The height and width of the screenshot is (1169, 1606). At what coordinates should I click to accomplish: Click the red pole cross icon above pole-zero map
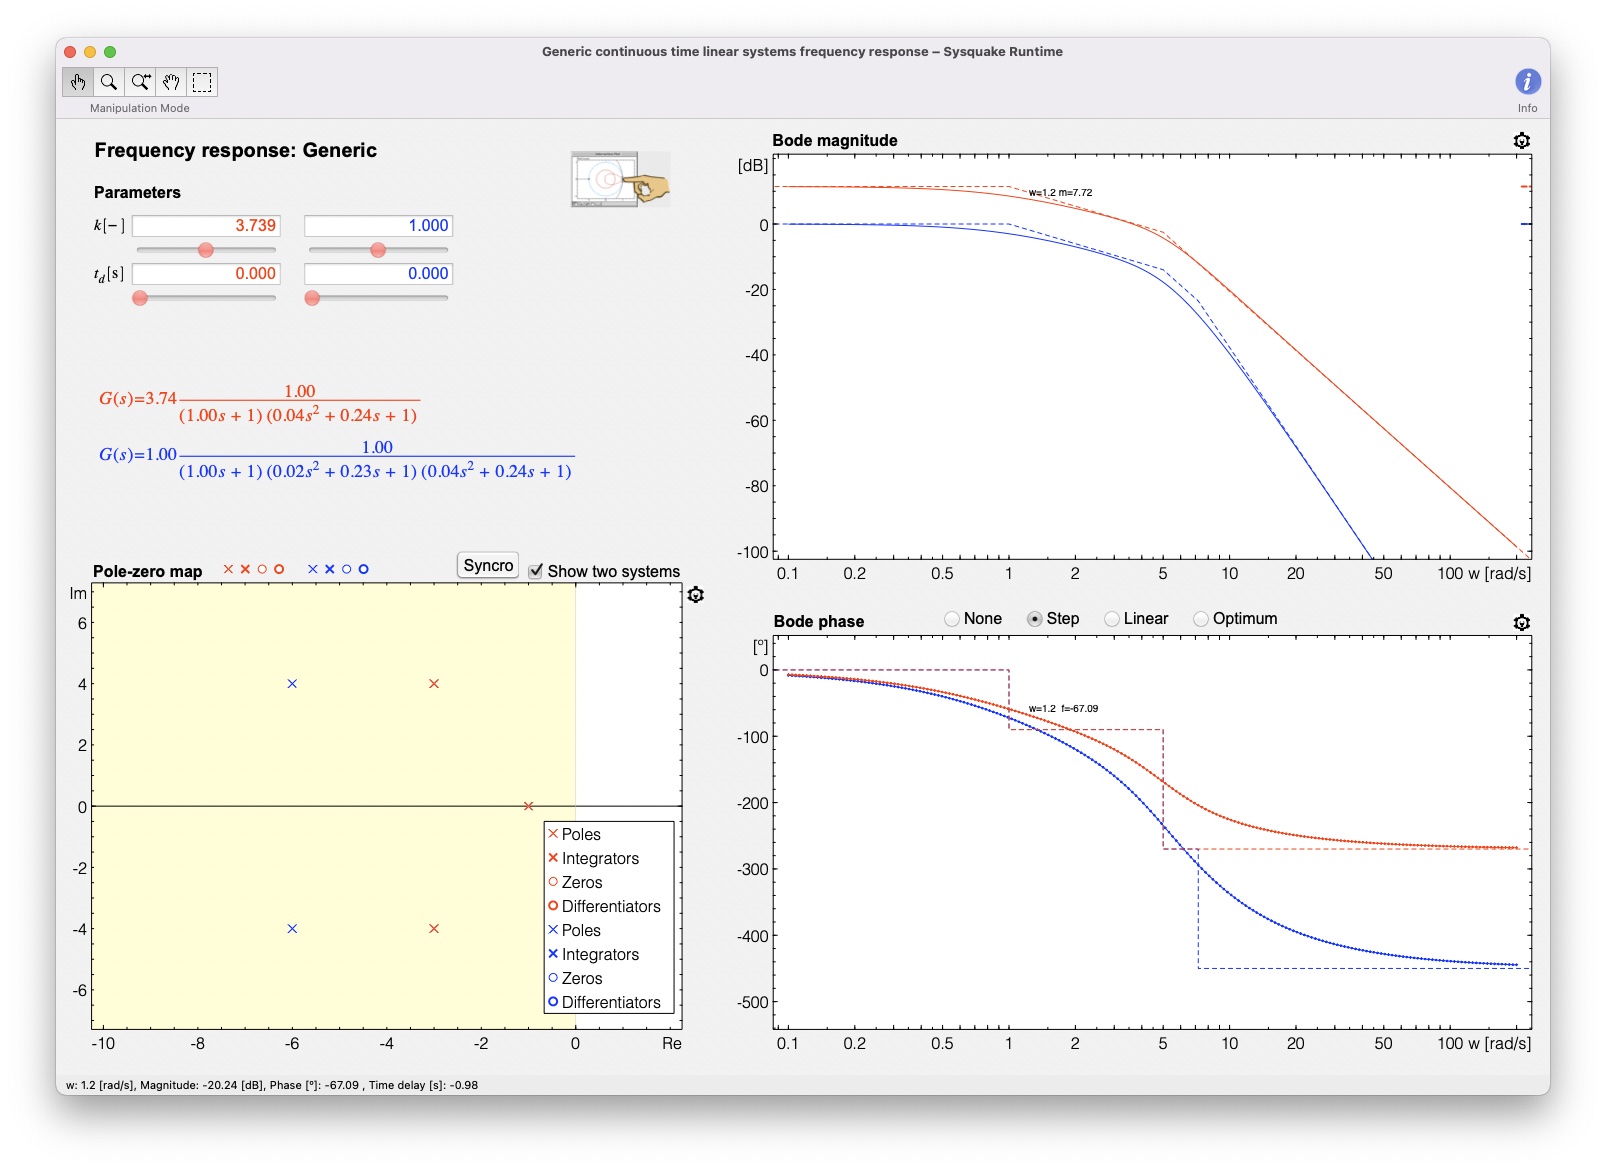click(x=228, y=570)
